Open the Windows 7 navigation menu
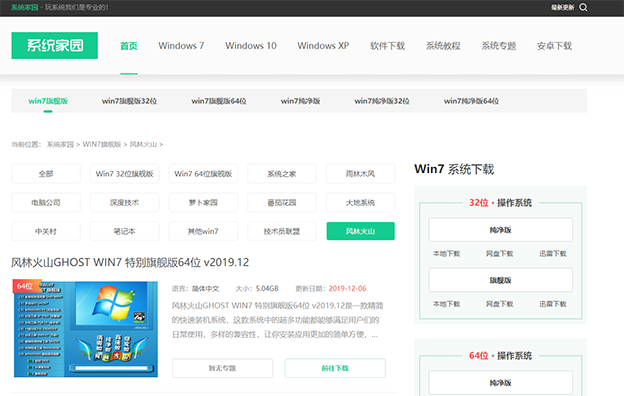The image size is (624, 396). [181, 46]
